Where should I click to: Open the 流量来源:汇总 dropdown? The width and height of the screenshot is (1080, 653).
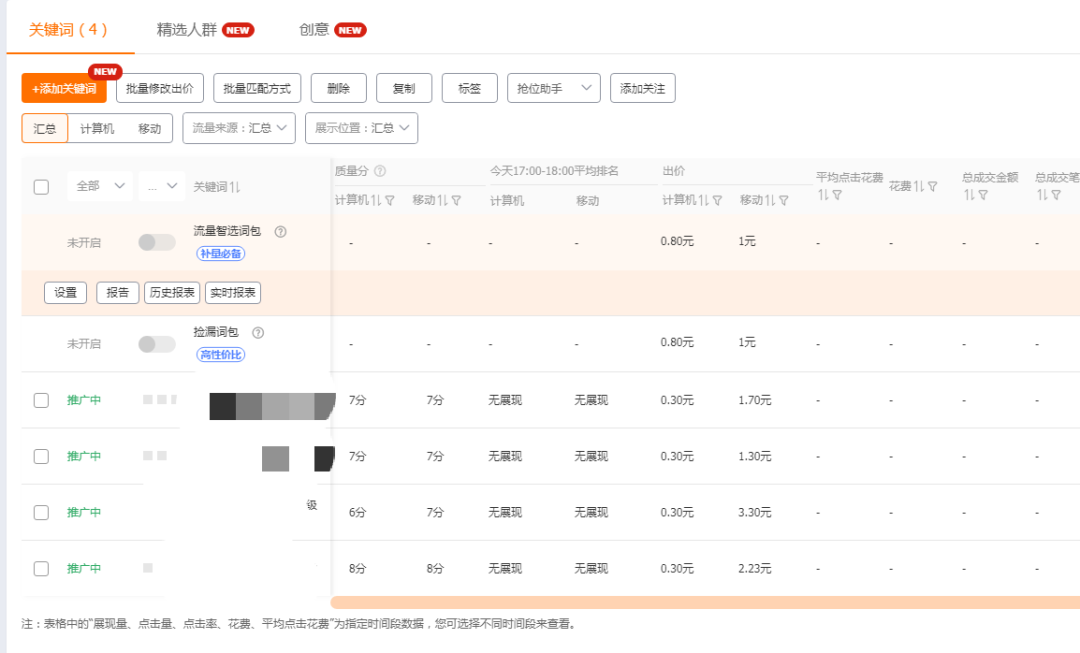coord(238,128)
